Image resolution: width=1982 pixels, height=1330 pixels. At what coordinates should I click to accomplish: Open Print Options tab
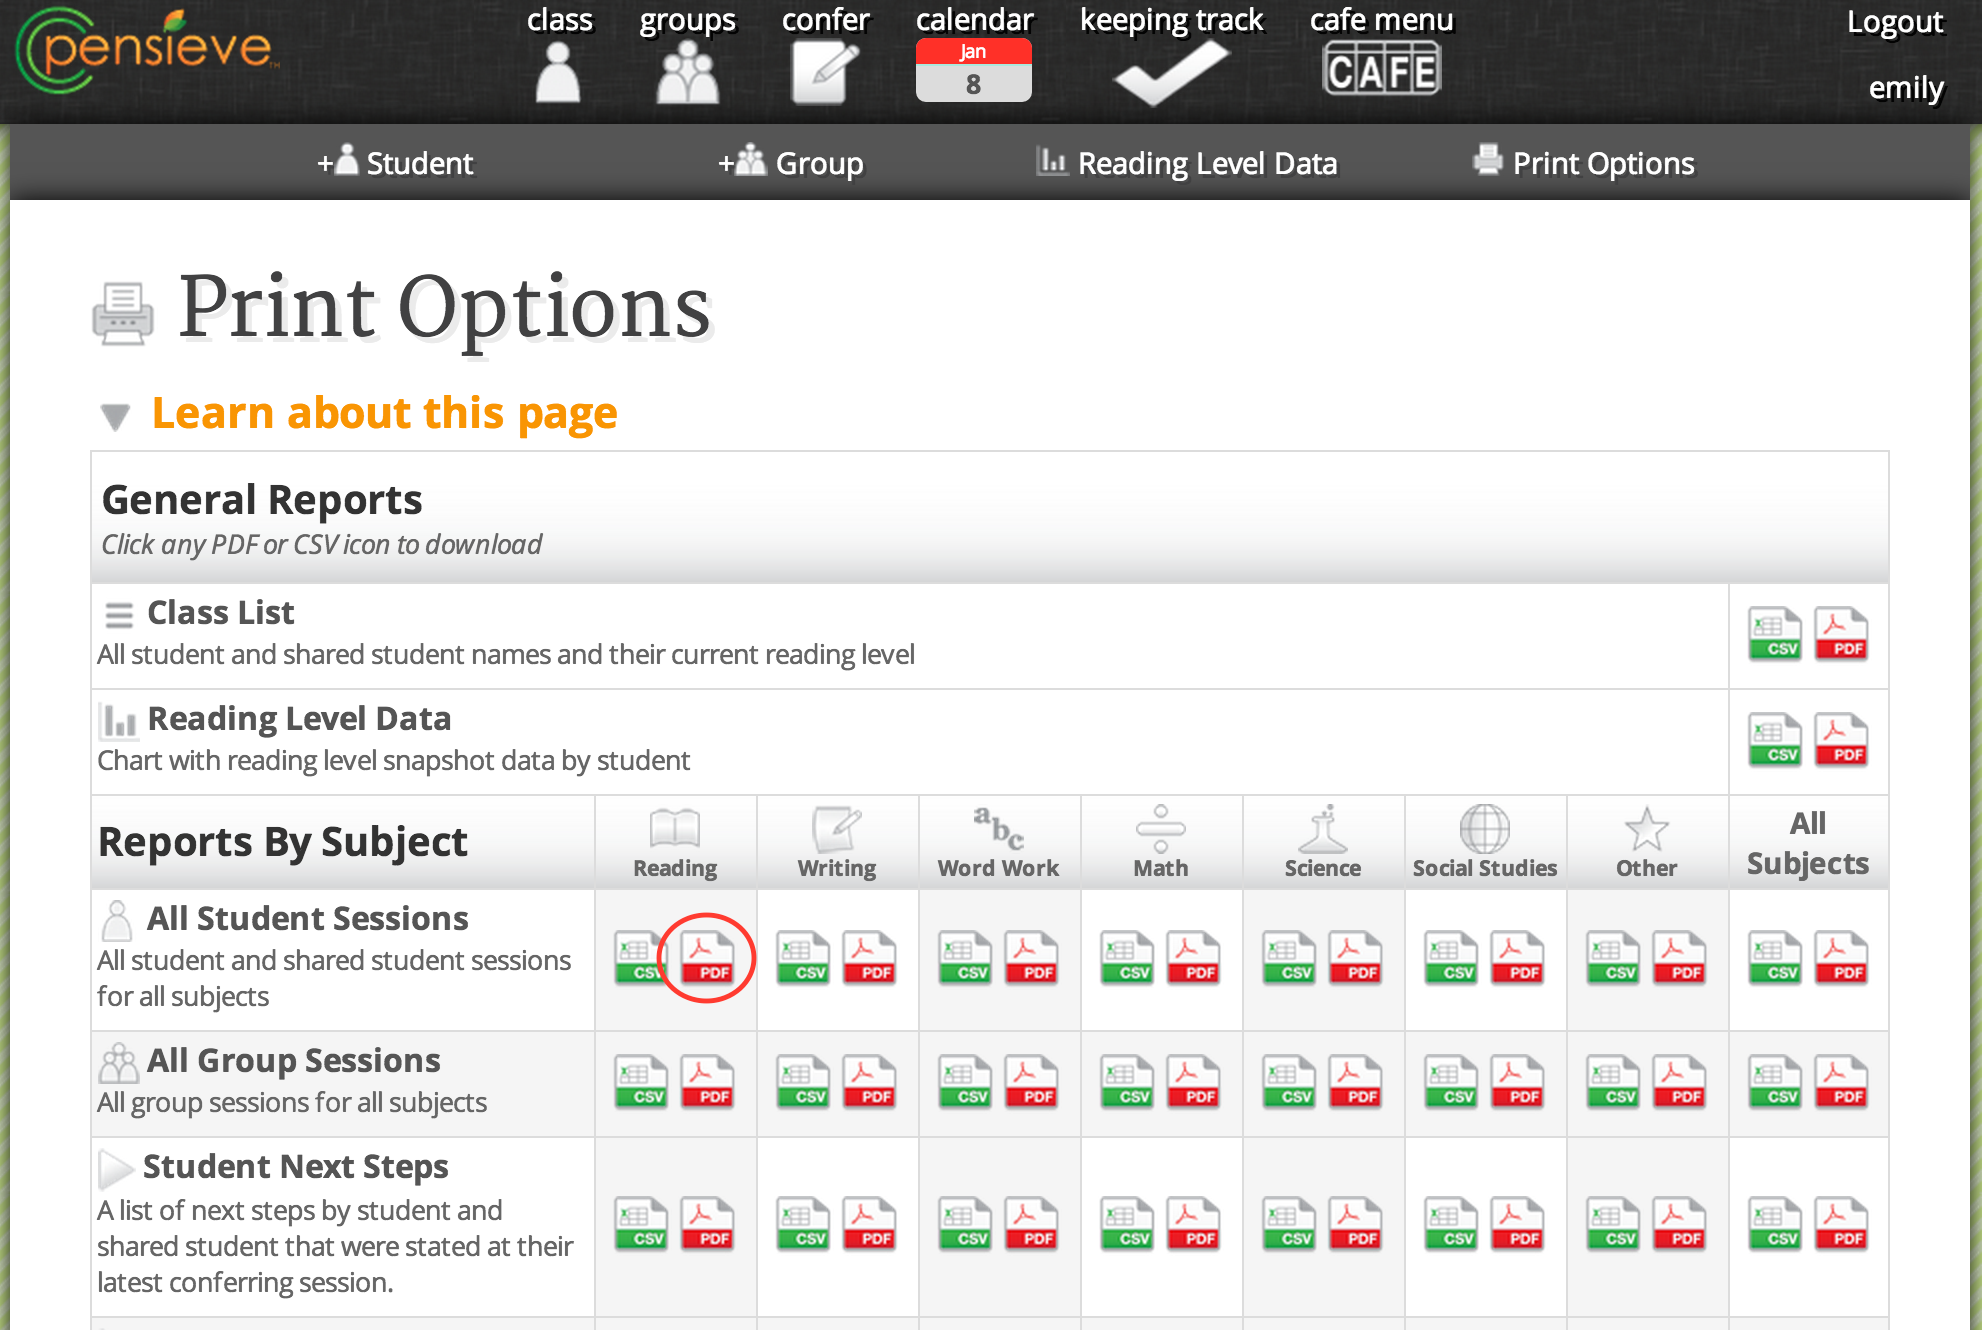(x=1584, y=162)
